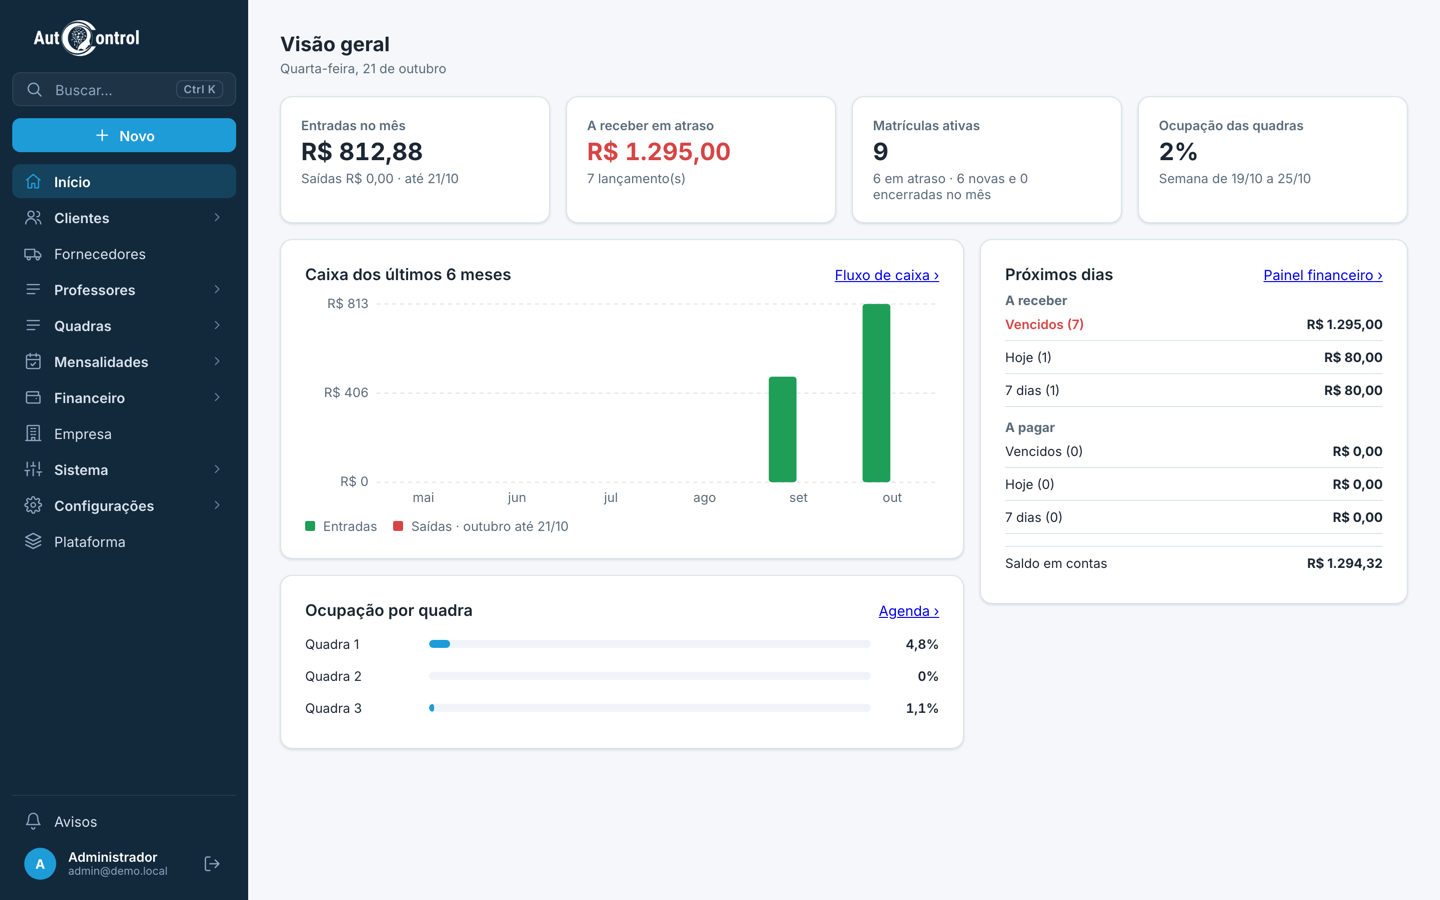Click the lines icon beside Professores
Image resolution: width=1440 pixels, height=900 pixels.
pyautogui.click(x=33, y=290)
